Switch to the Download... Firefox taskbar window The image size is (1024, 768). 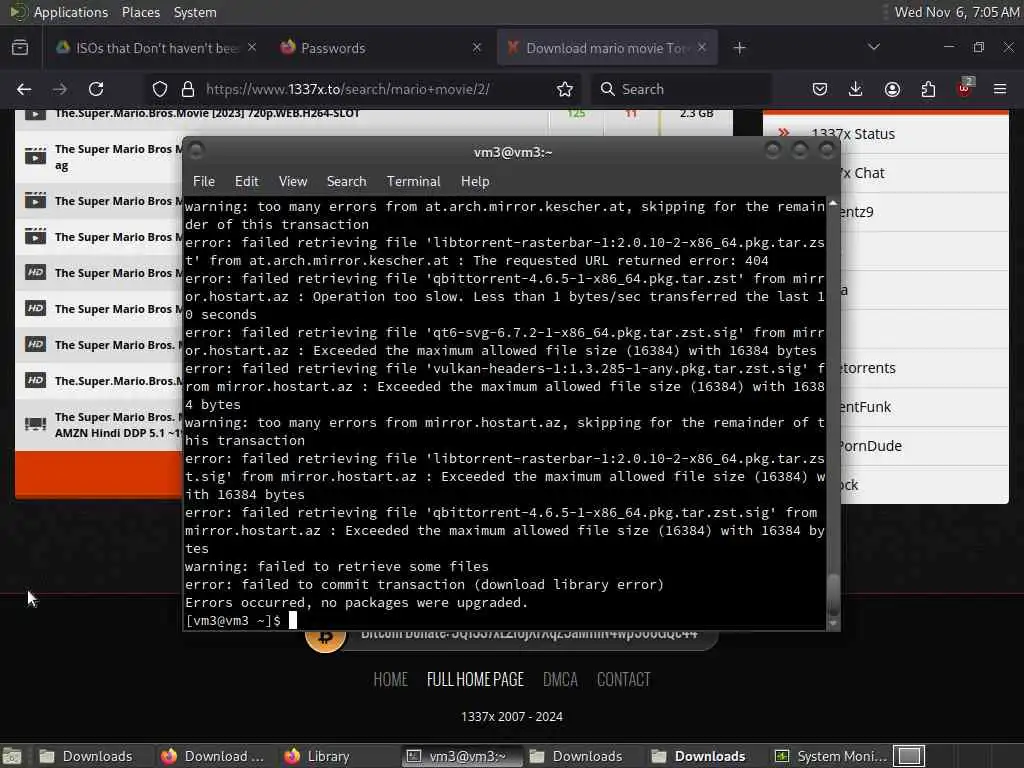tap(212, 756)
